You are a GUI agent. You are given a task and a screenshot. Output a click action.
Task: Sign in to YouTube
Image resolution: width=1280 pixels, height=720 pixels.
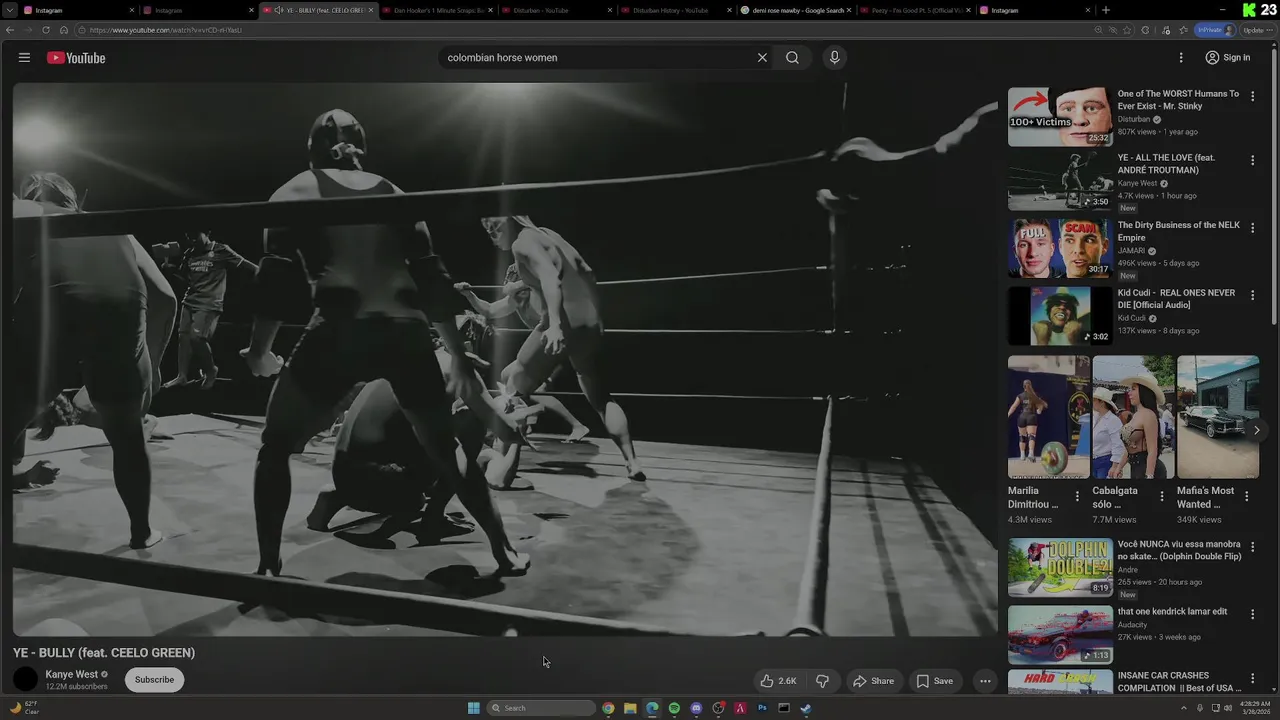1227,58
